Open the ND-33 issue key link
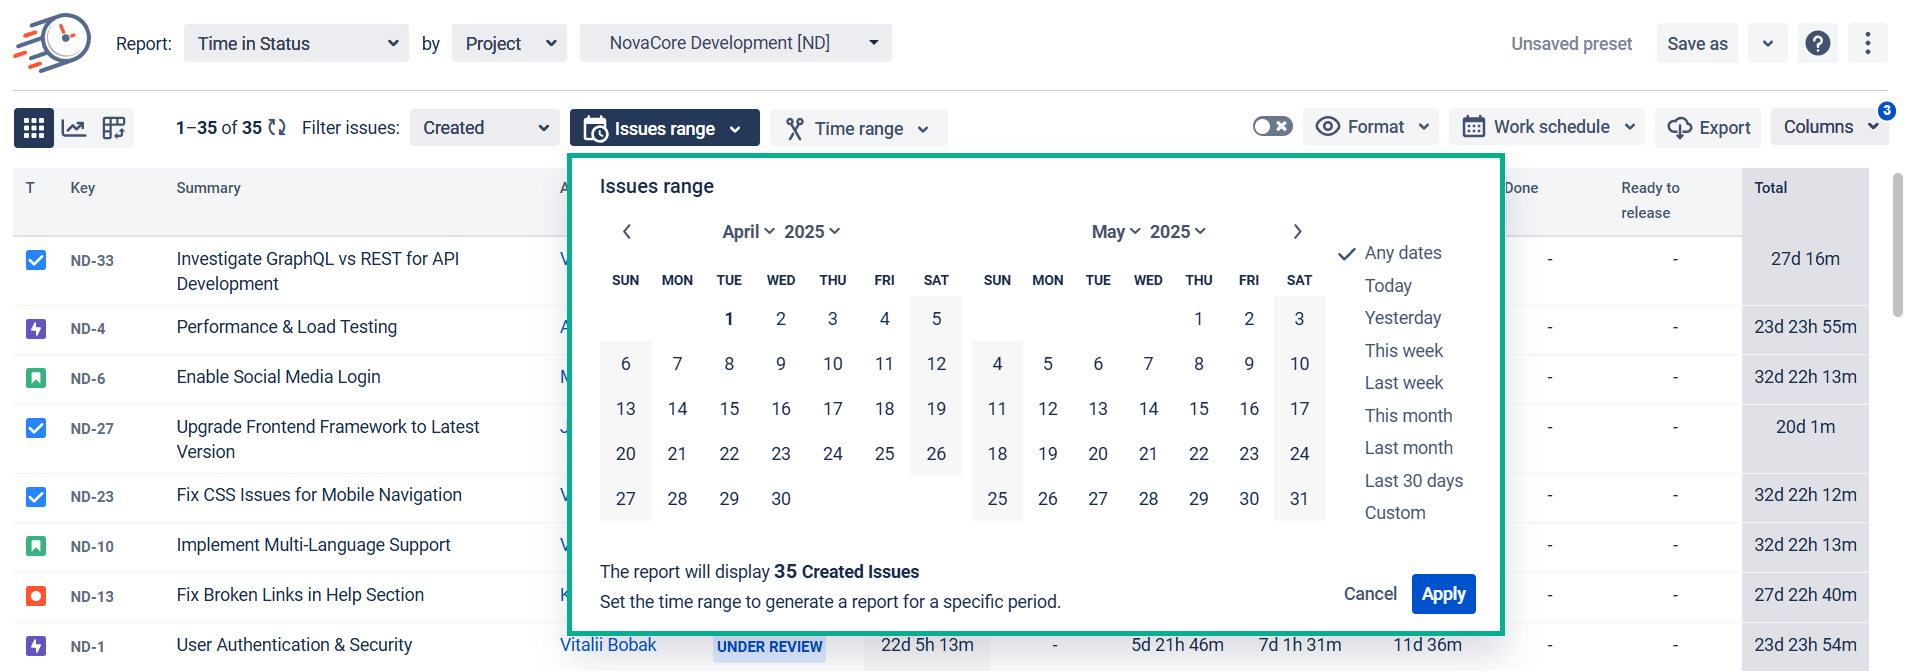The width and height of the screenshot is (1907, 671). point(92,261)
